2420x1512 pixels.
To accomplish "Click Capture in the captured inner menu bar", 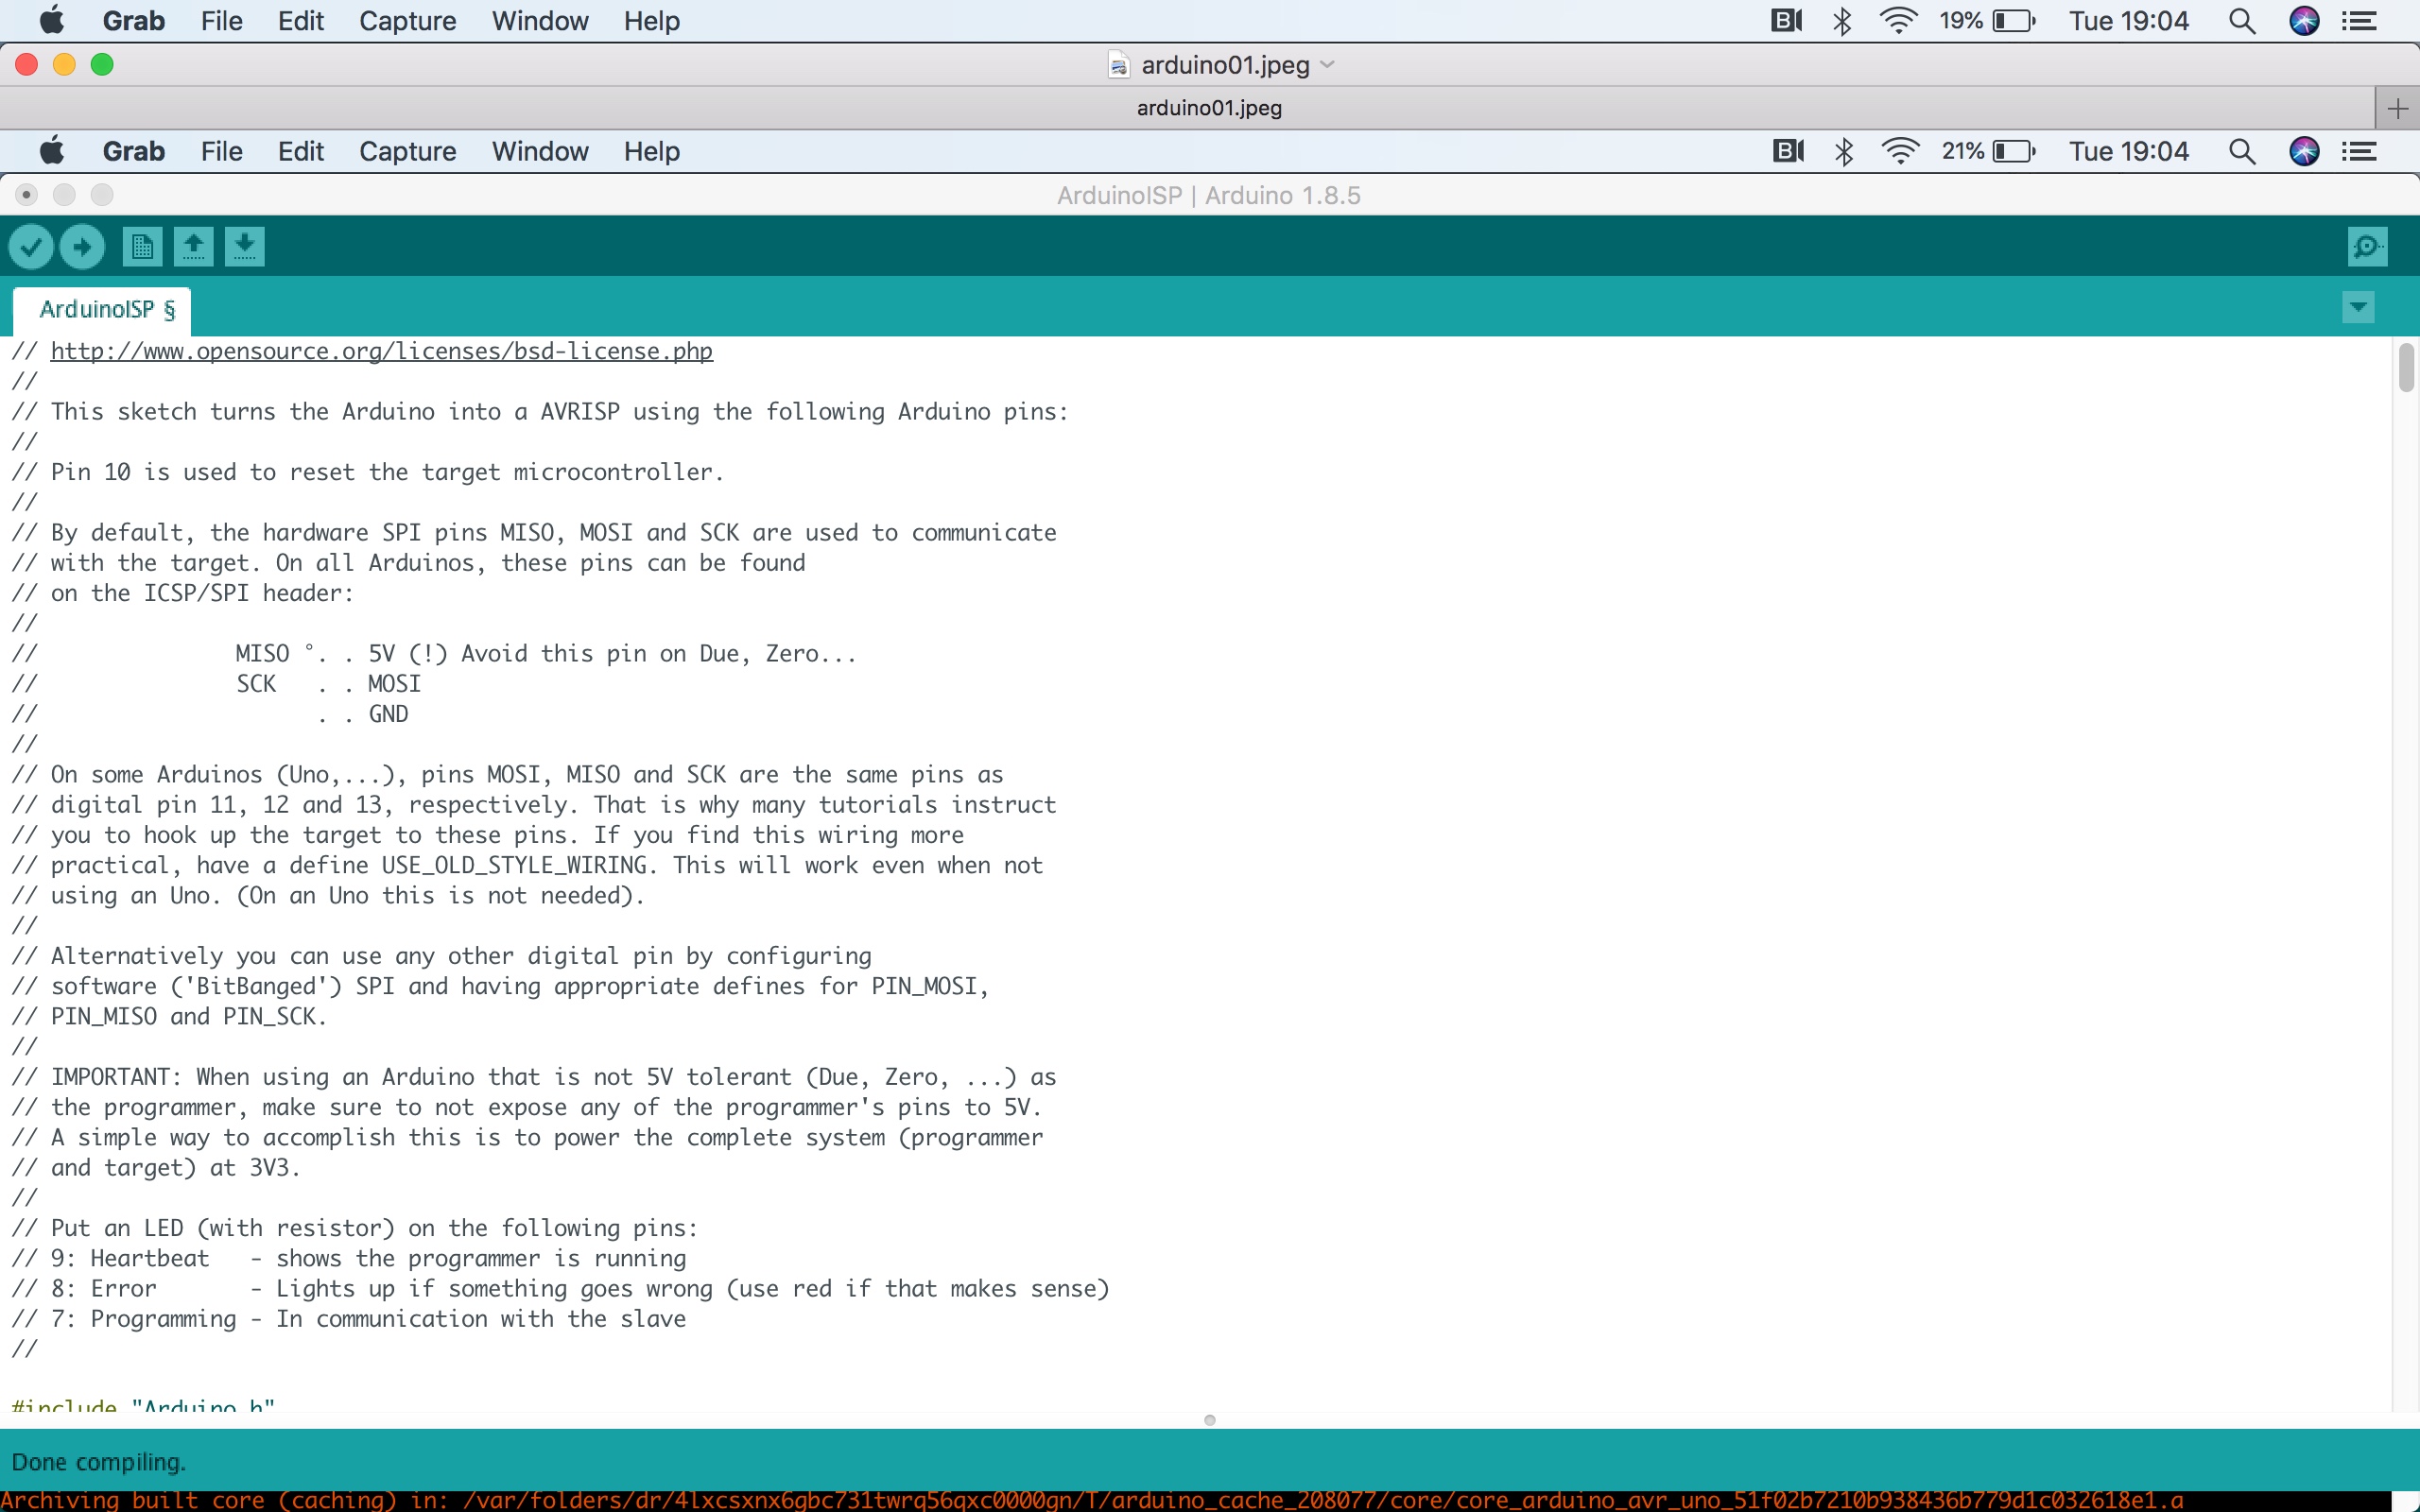I will pos(407,151).
